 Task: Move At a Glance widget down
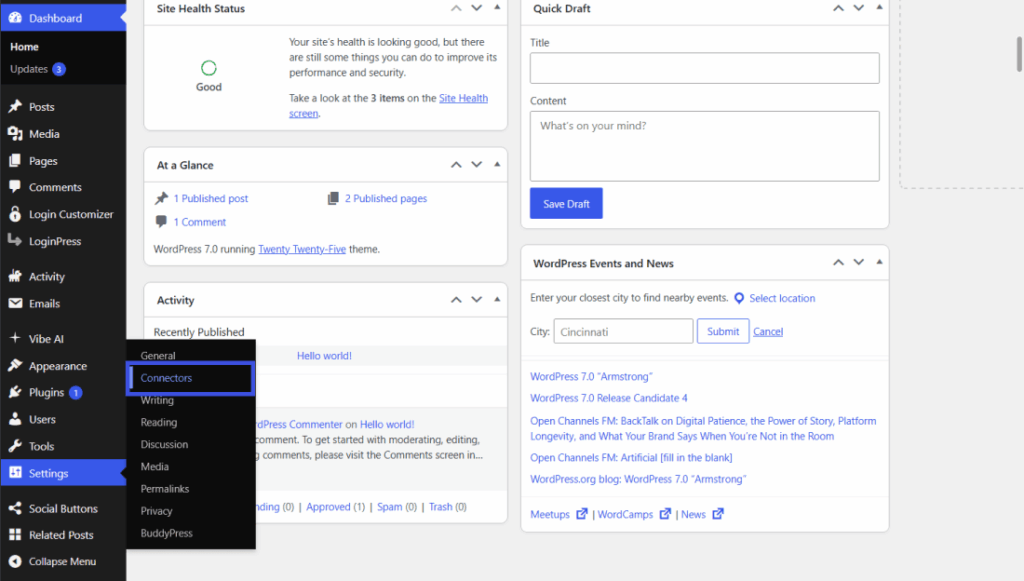pos(477,165)
